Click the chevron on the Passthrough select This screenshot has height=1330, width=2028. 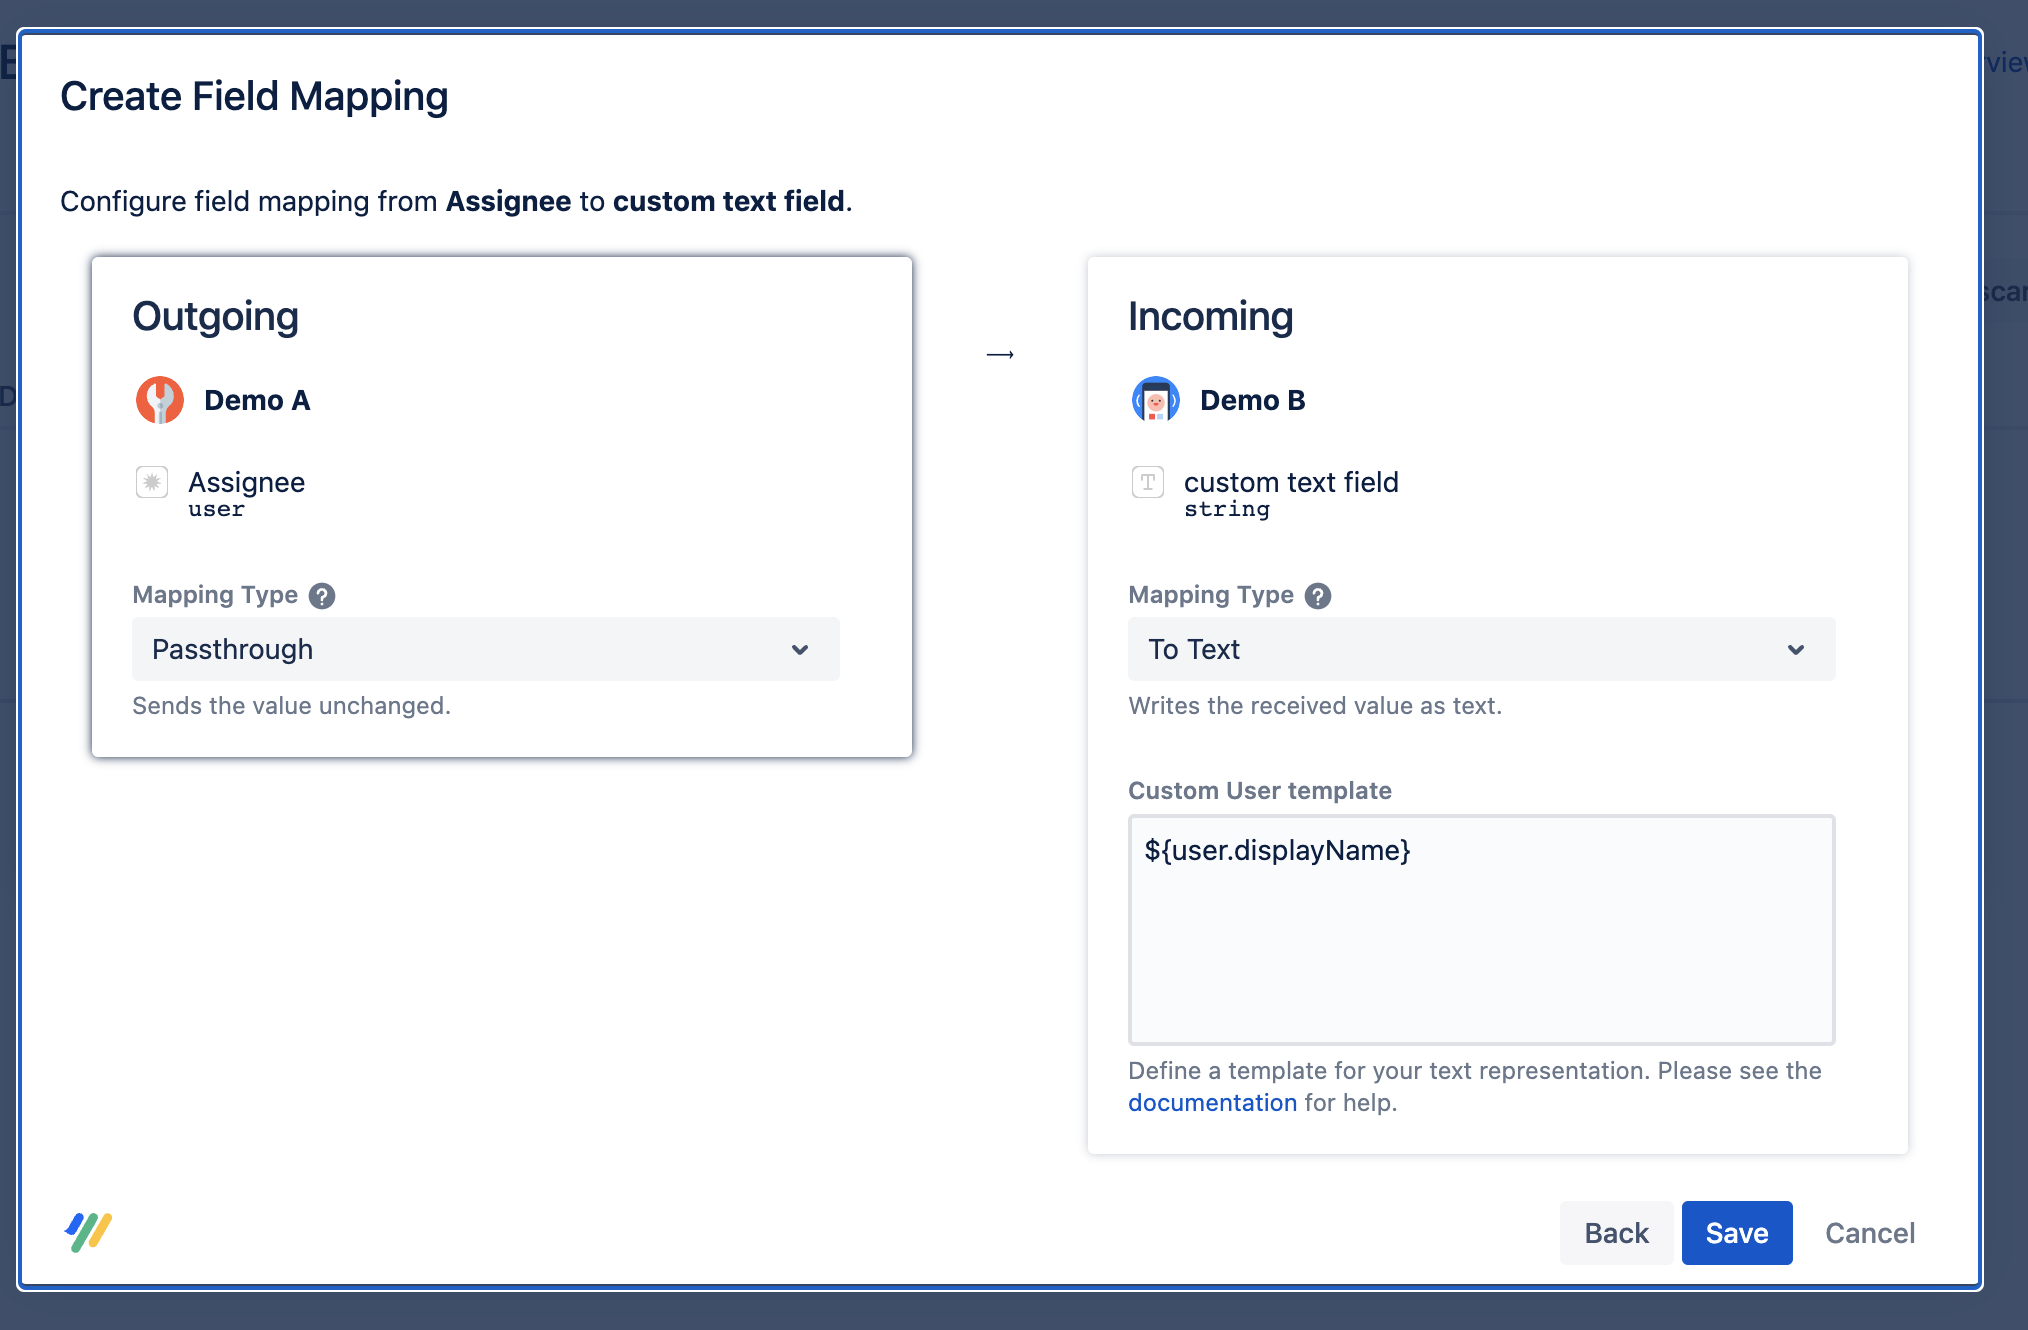[x=800, y=650]
